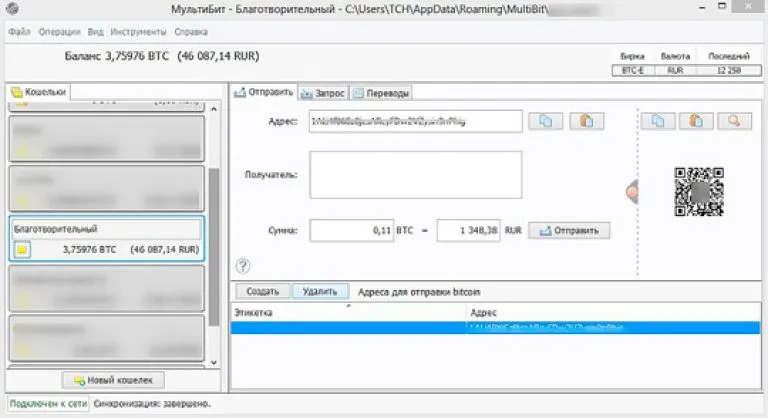Click the Новый кошелек button
Image resolution: width=768 pixels, height=418 pixels.
click(x=113, y=380)
